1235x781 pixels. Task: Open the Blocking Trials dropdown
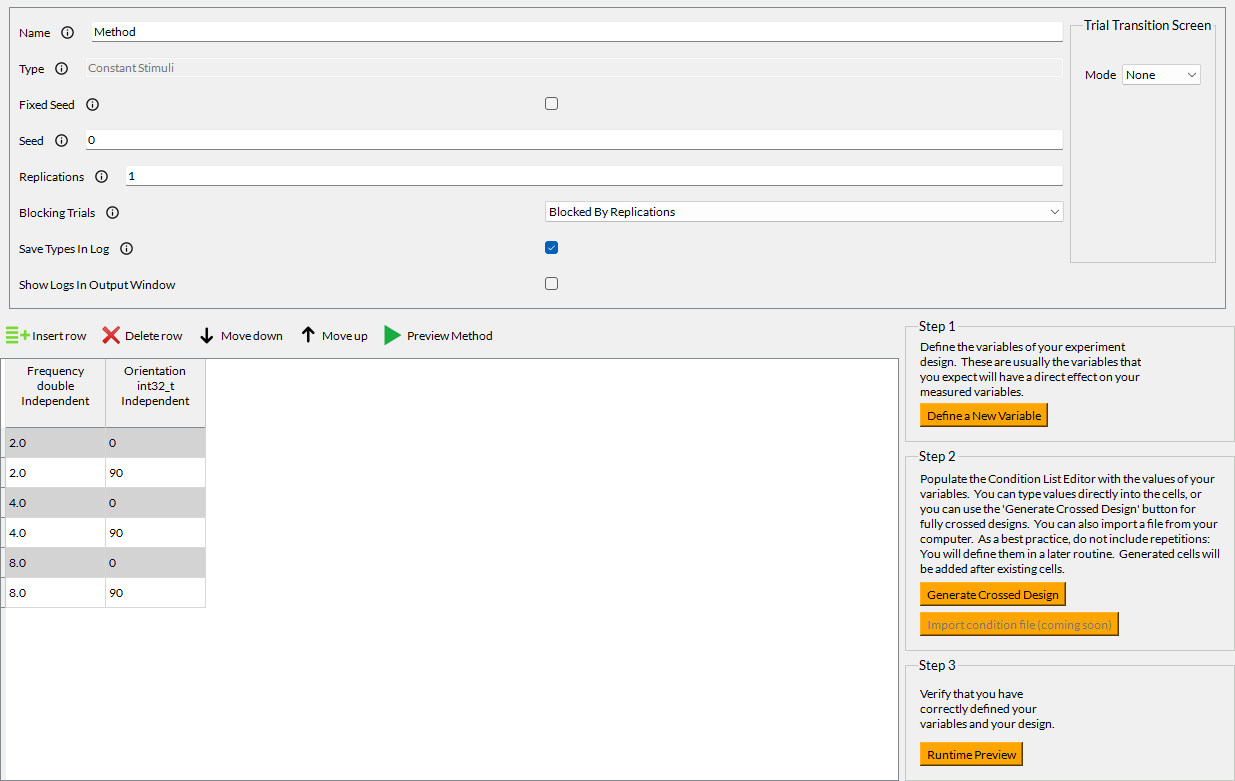click(804, 212)
